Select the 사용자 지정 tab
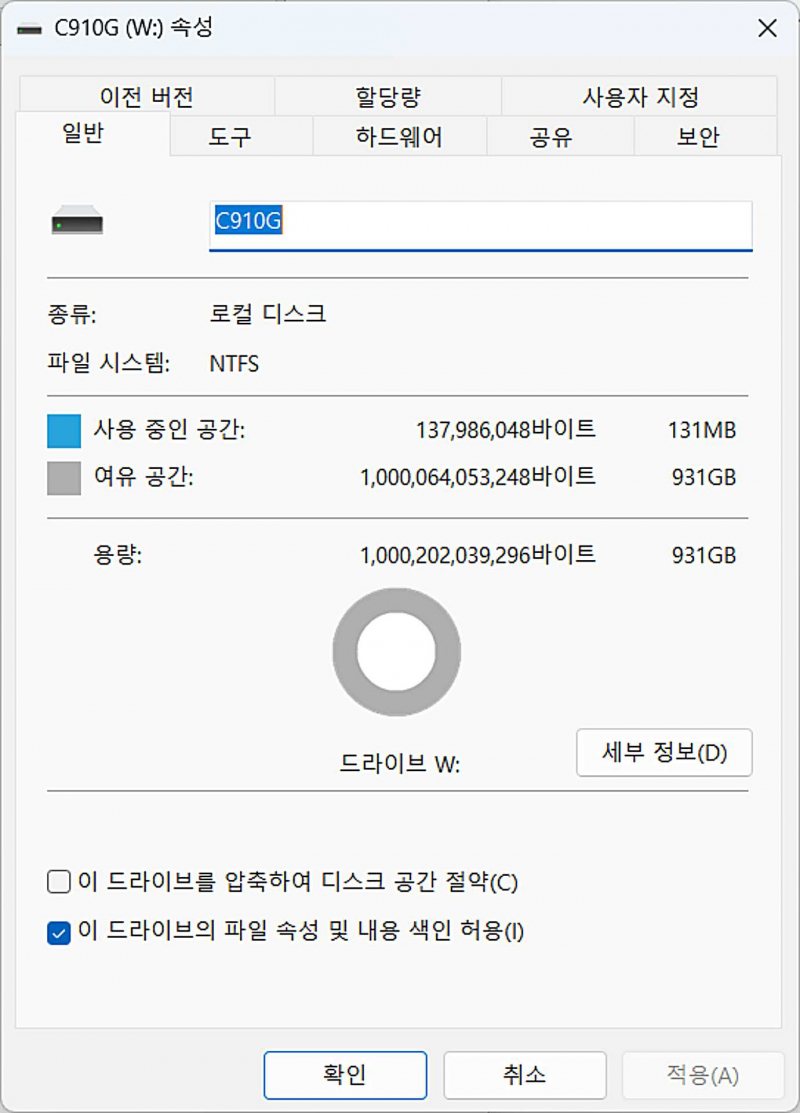The width and height of the screenshot is (800, 1113). coord(640,97)
